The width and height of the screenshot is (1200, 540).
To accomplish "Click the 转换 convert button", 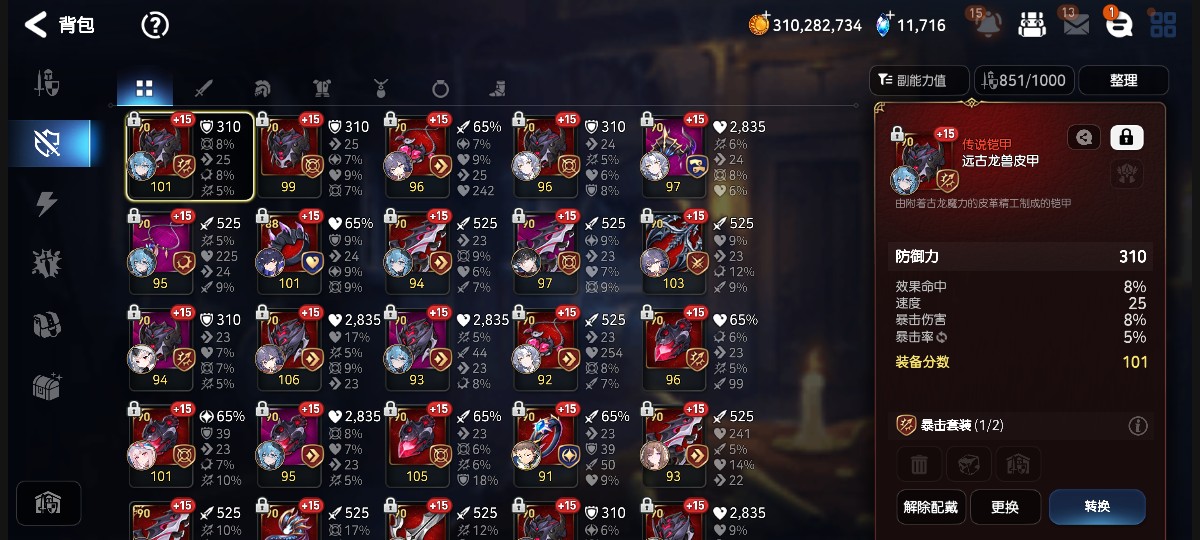I will [x=1097, y=507].
